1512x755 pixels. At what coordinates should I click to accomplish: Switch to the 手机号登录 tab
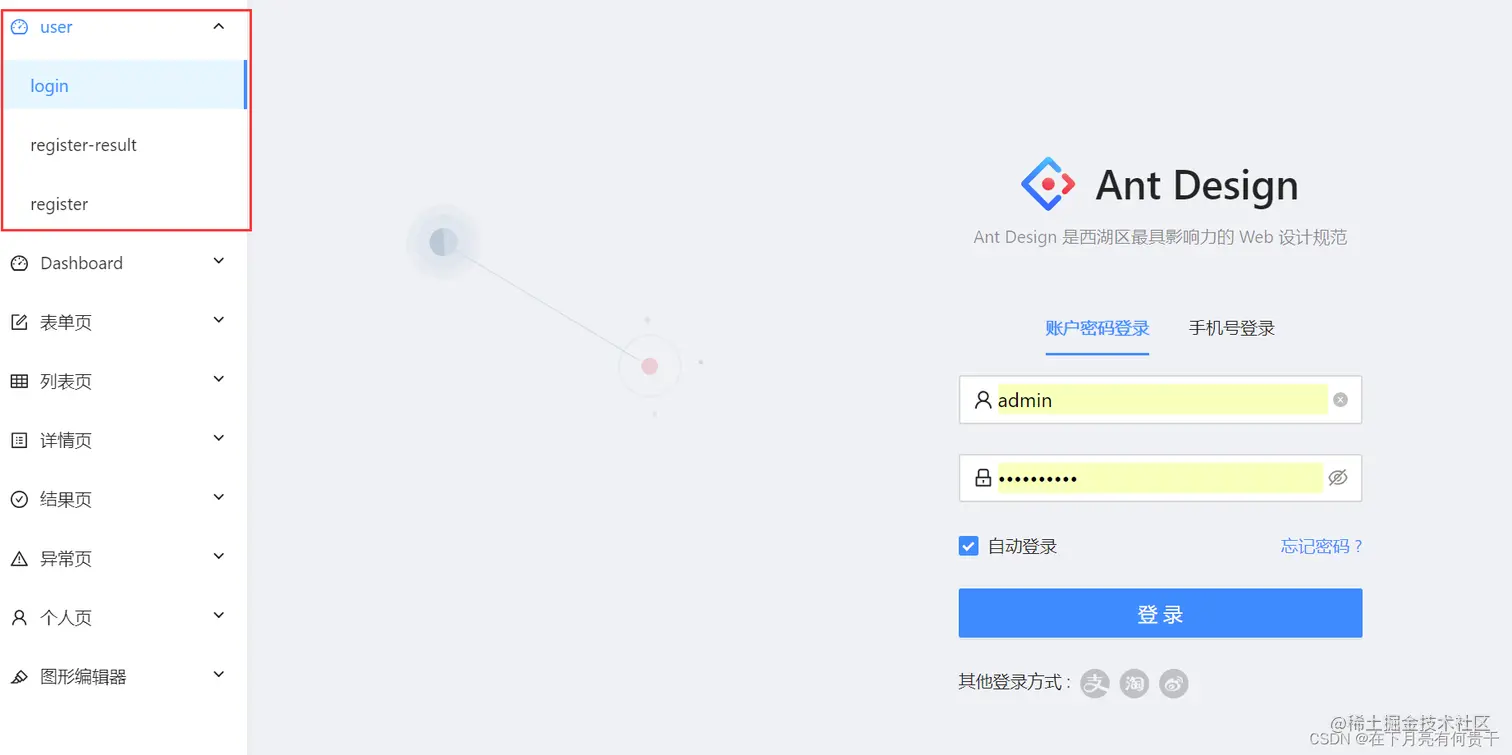click(1231, 328)
